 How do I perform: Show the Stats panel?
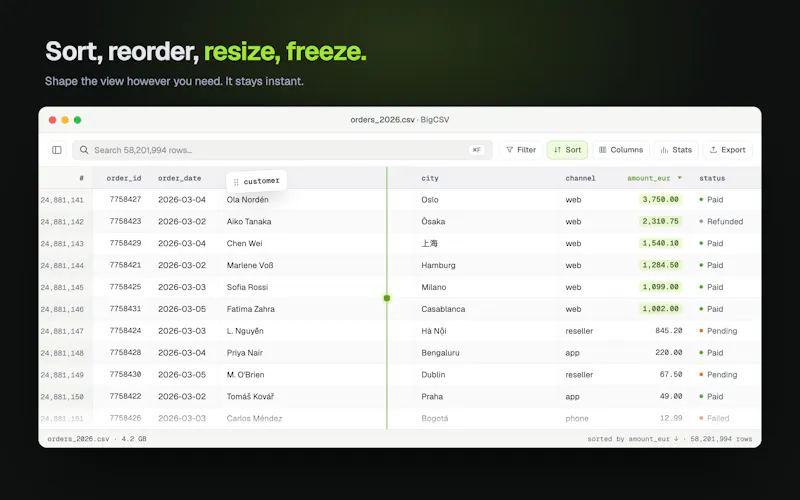coord(676,150)
